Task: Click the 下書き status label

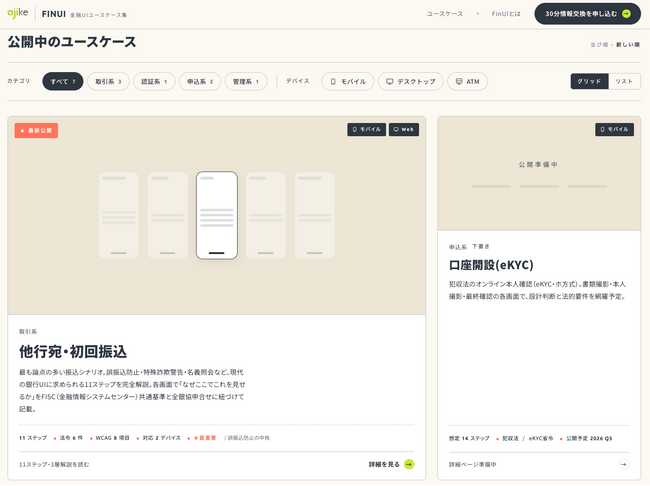Action: coord(481,246)
